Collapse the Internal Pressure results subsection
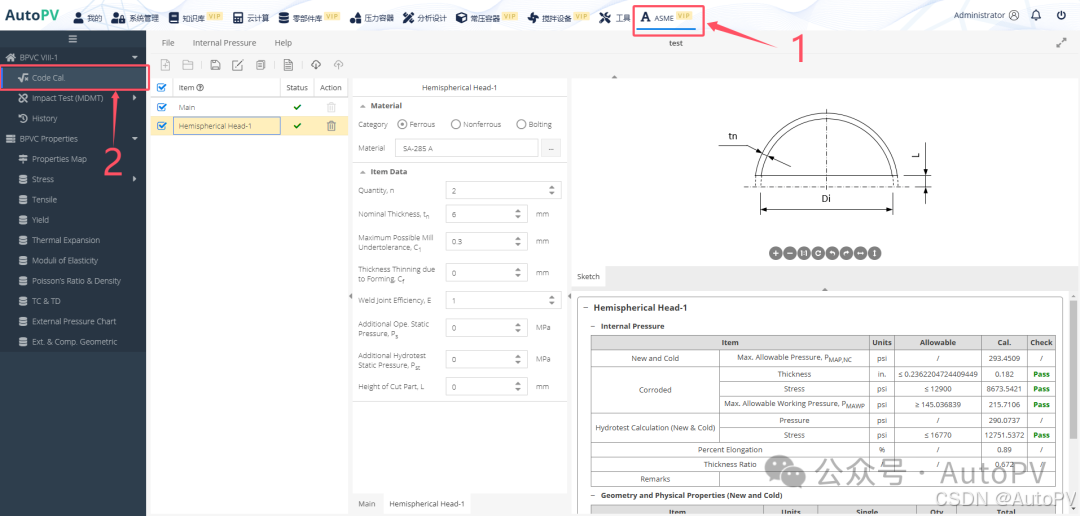The height and width of the screenshot is (516, 1080). point(593,327)
